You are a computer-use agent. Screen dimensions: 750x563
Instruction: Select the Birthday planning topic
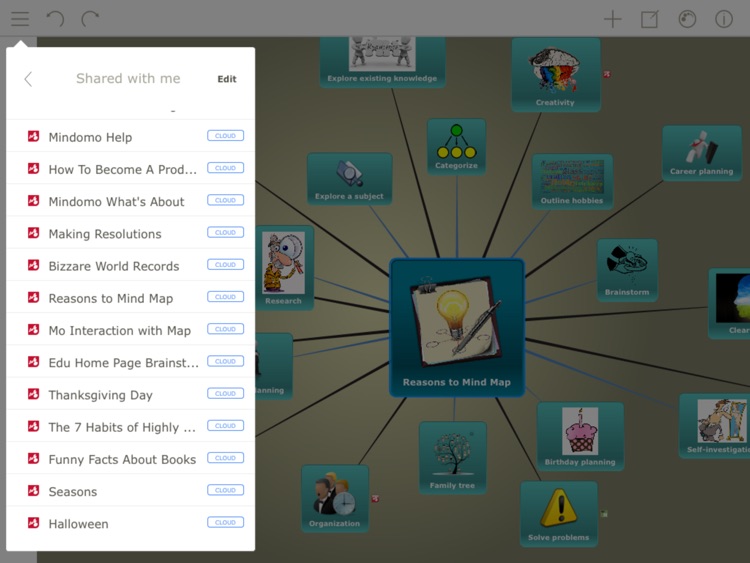[x=580, y=436]
